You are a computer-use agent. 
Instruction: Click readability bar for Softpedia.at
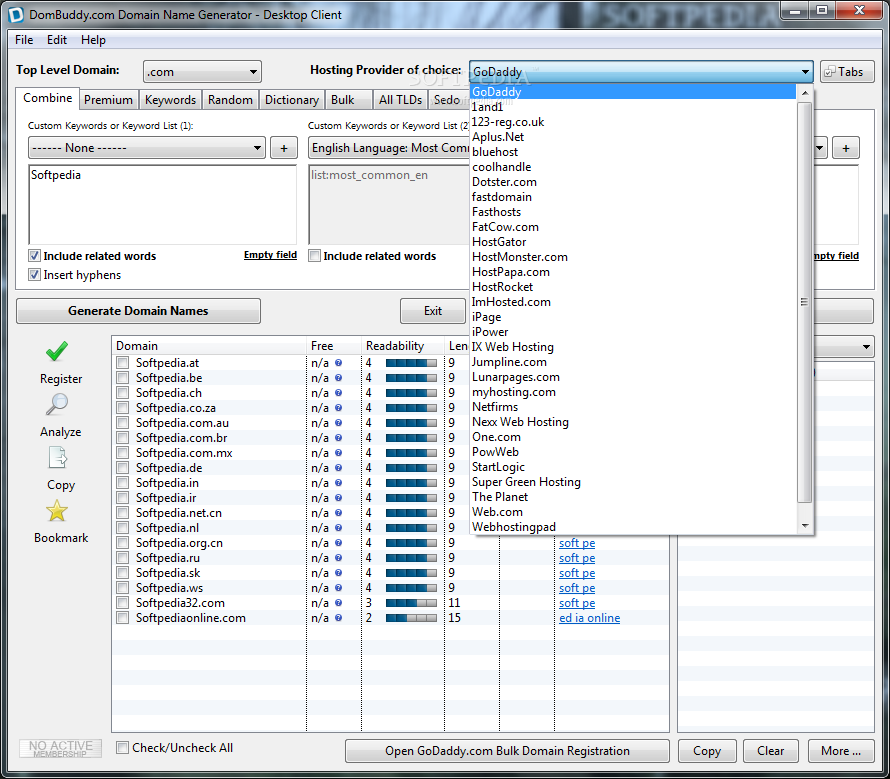(412, 363)
